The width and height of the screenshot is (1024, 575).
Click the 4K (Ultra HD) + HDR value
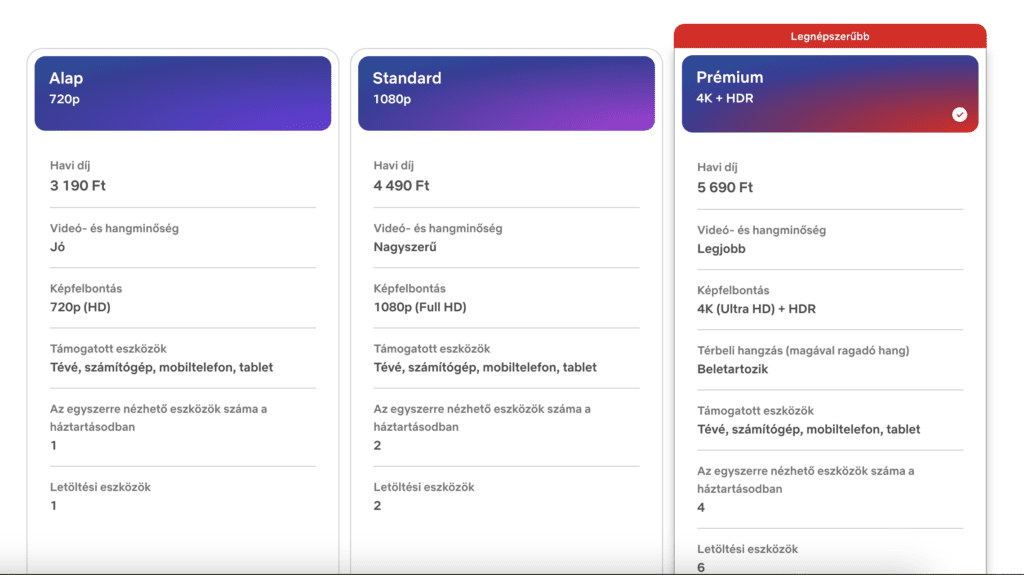coord(756,309)
